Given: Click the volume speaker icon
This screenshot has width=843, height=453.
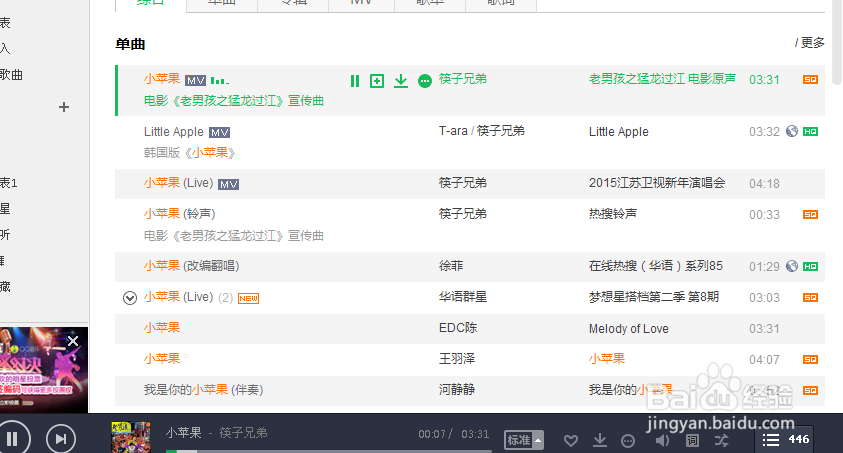Looking at the screenshot, I should [x=662, y=441].
